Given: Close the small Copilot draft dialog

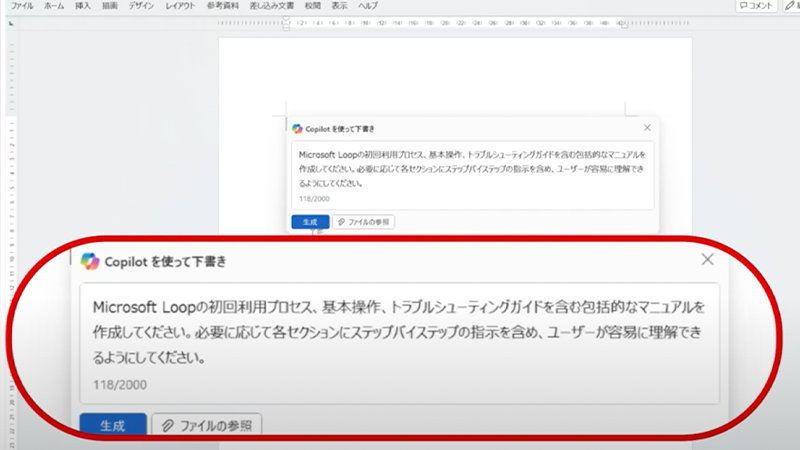Looking at the screenshot, I should 647,128.
